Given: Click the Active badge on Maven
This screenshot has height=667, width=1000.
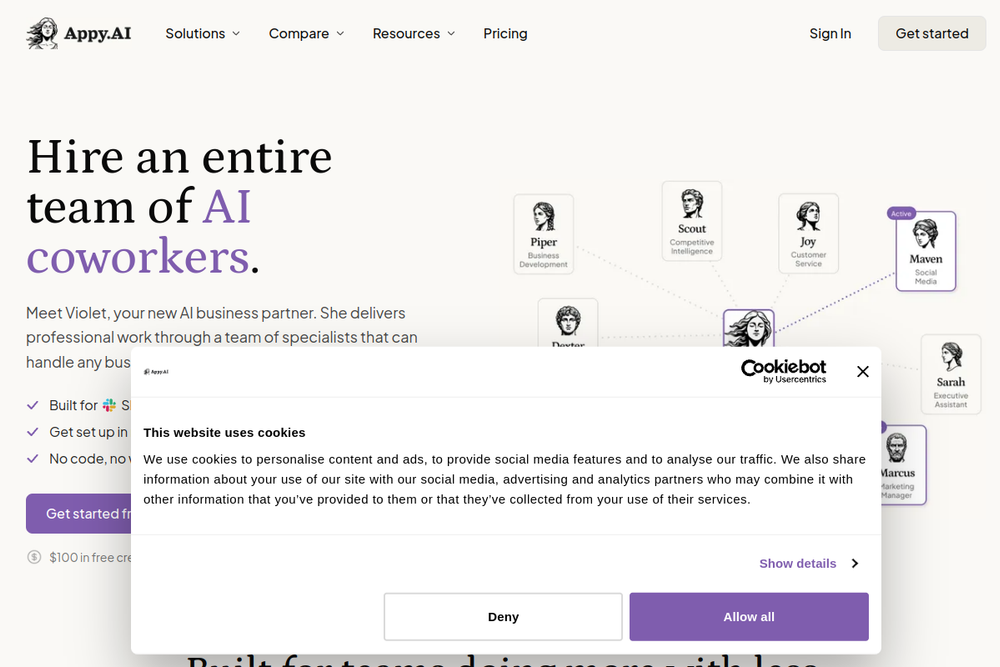Looking at the screenshot, I should 901,214.
